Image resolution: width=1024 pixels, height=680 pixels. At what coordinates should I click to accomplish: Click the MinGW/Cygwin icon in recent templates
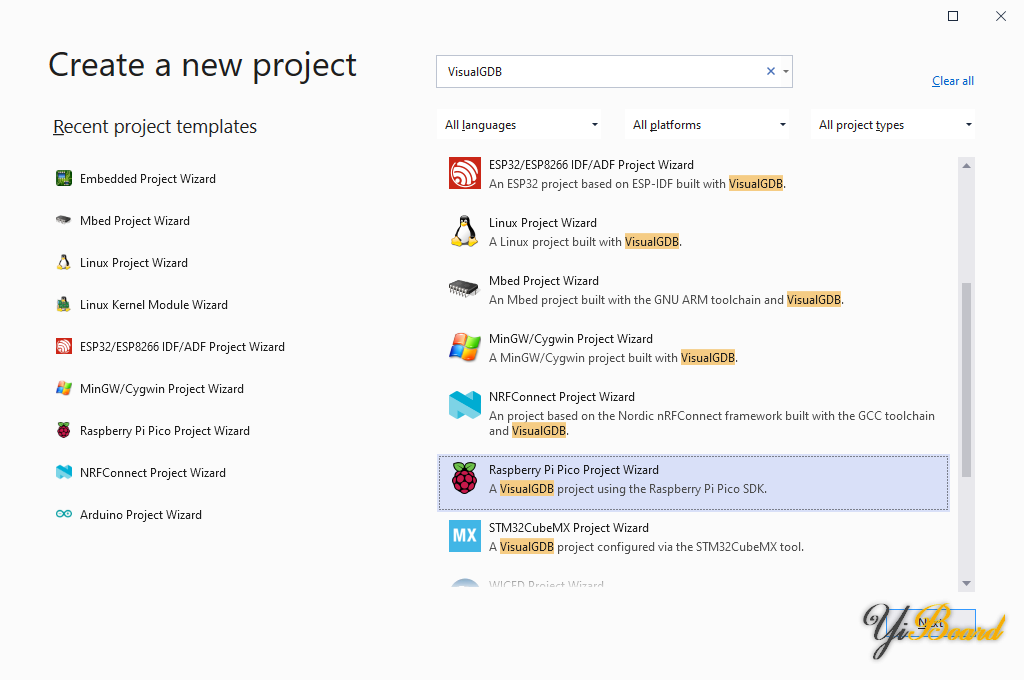(x=63, y=389)
